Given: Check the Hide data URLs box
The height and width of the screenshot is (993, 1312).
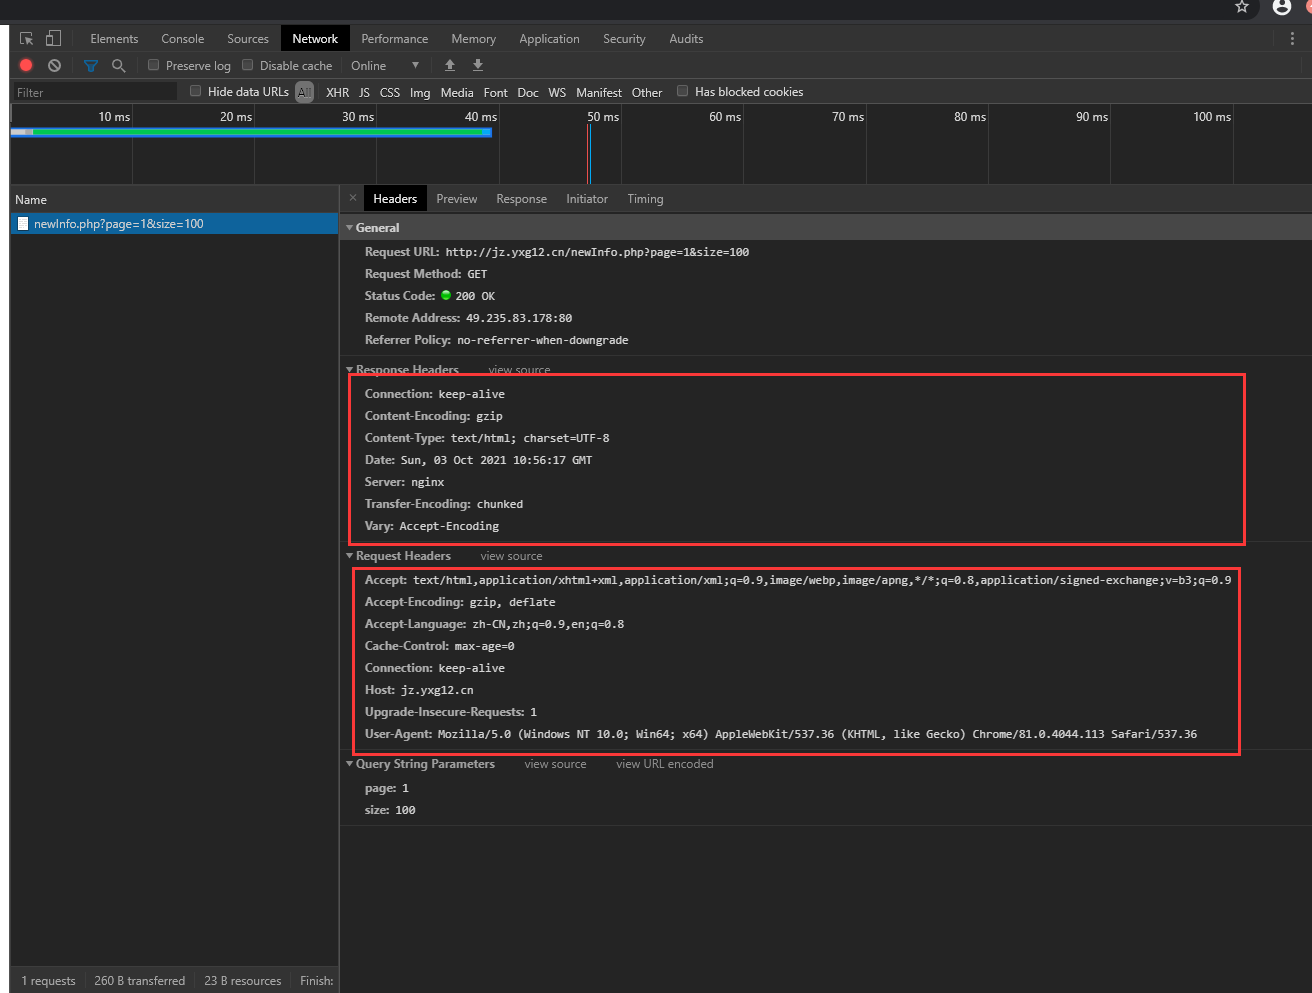Looking at the screenshot, I should 196,91.
